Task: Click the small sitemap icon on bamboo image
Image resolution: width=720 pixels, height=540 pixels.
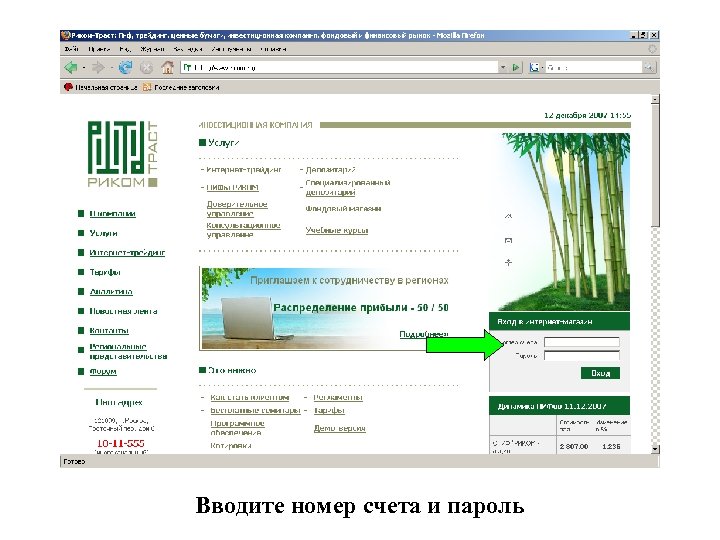Action: click(508, 262)
